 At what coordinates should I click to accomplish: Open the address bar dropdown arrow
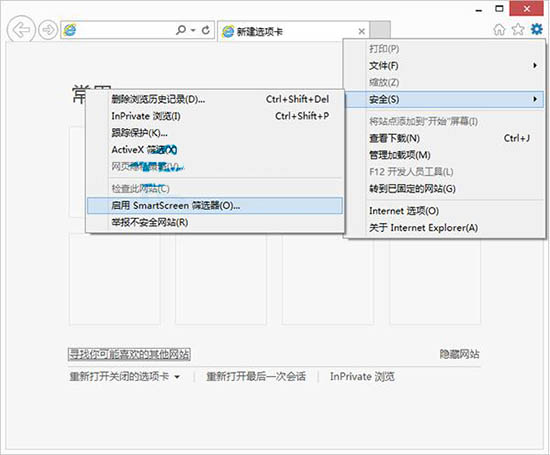(193, 31)
